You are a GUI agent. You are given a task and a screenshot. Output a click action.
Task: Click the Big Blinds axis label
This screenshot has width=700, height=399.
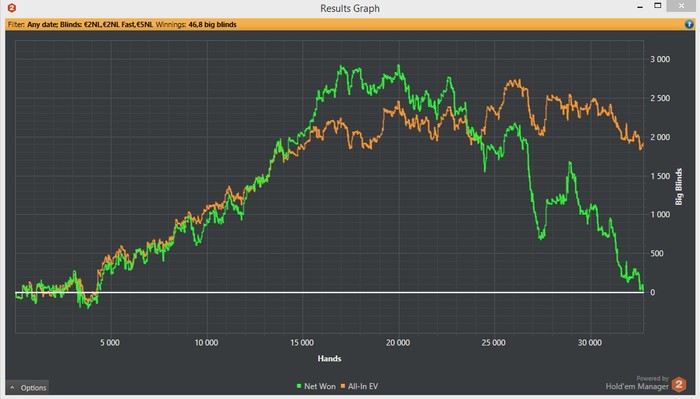click(679, 187)
